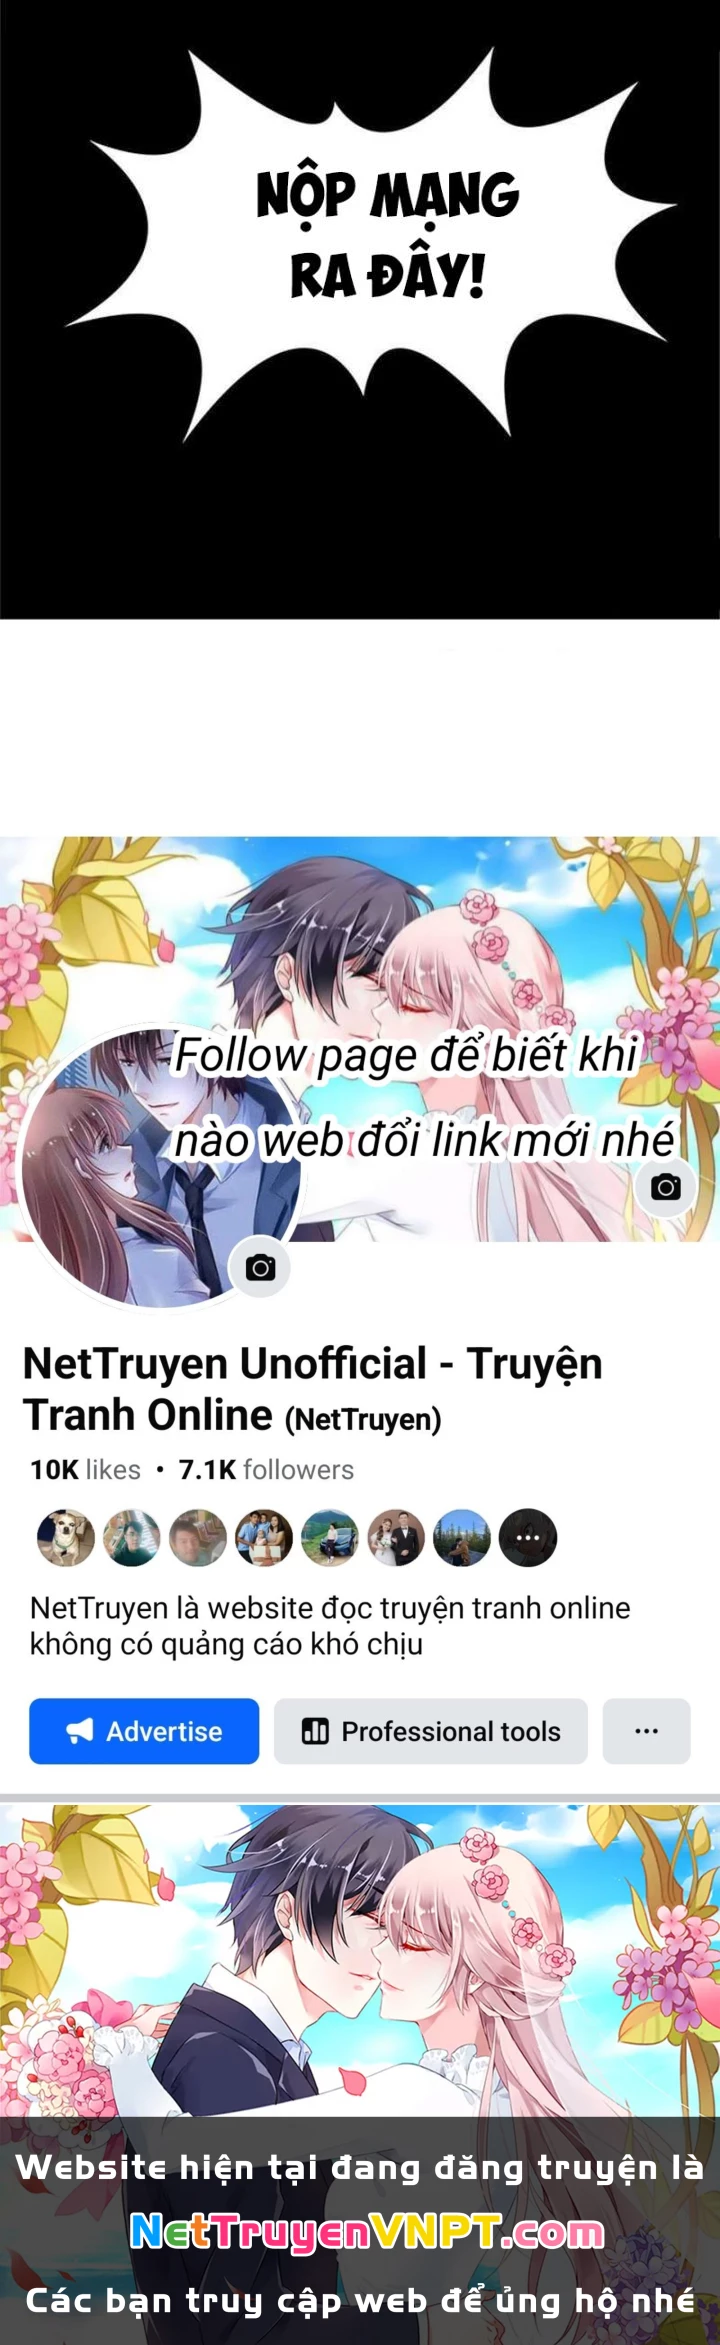Click the cover photo camera icon
Image resolution: width=720 pixels, height=2345 pixels.
[x=666, y=1187]
